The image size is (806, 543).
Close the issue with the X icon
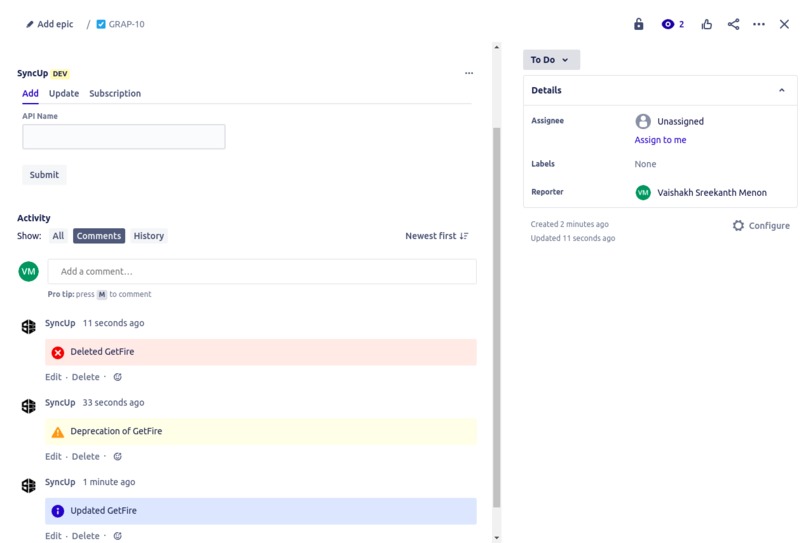(784, 24)
